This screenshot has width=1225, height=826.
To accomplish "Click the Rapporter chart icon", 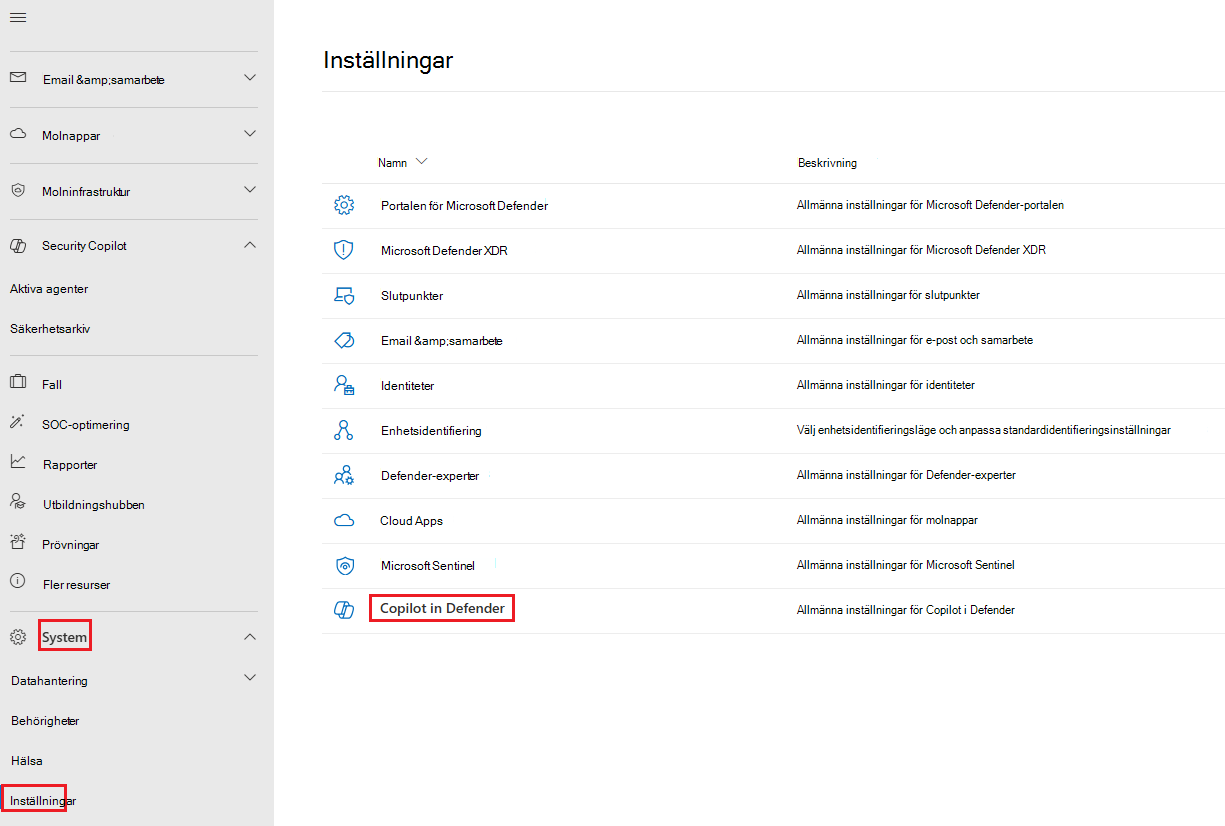I will pos(18,462).
